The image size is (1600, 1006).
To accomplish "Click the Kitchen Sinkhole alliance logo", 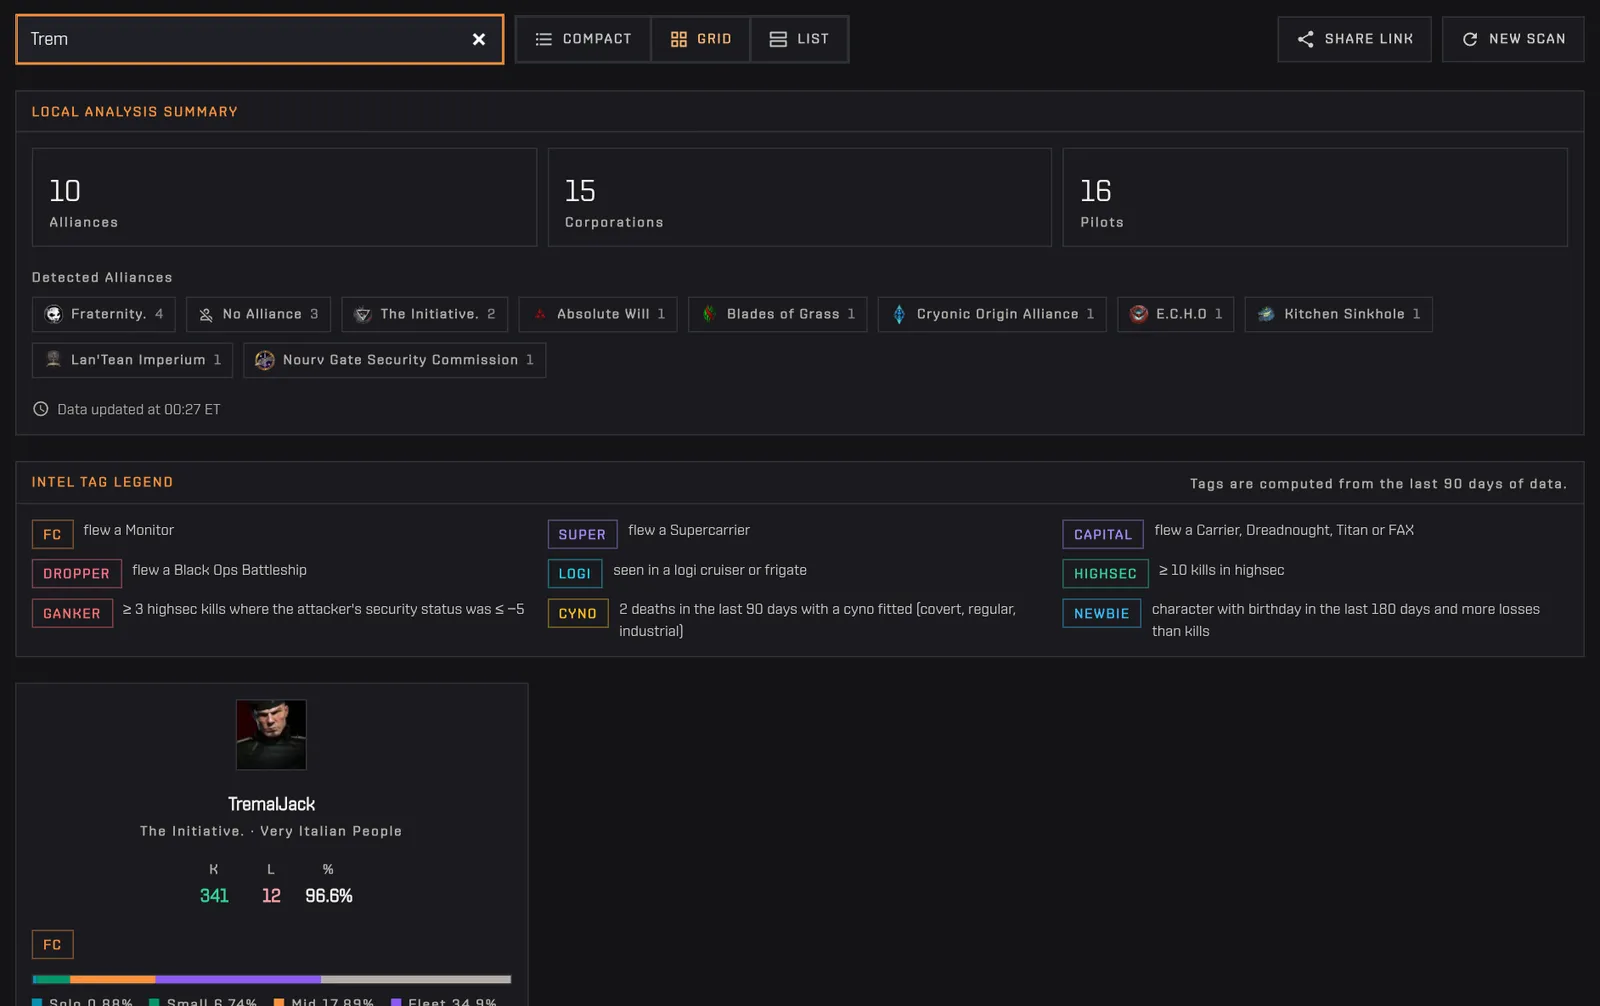I will [1266, 314].
